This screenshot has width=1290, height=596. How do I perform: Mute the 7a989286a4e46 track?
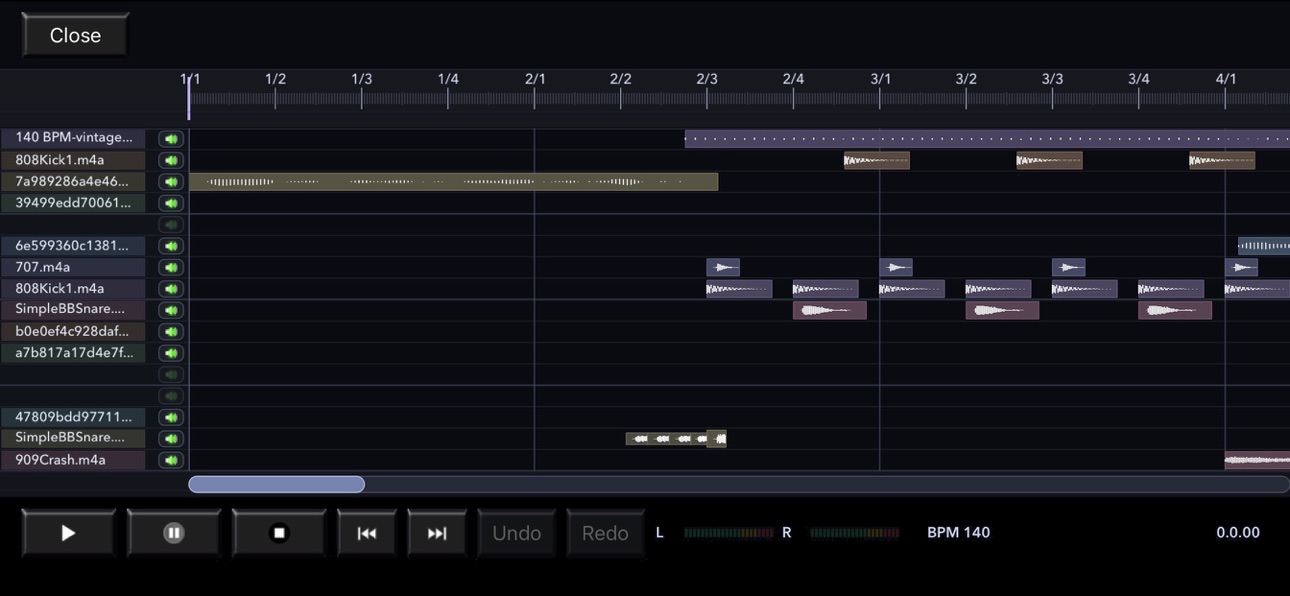pyautogui.click(x=171, y=182)
